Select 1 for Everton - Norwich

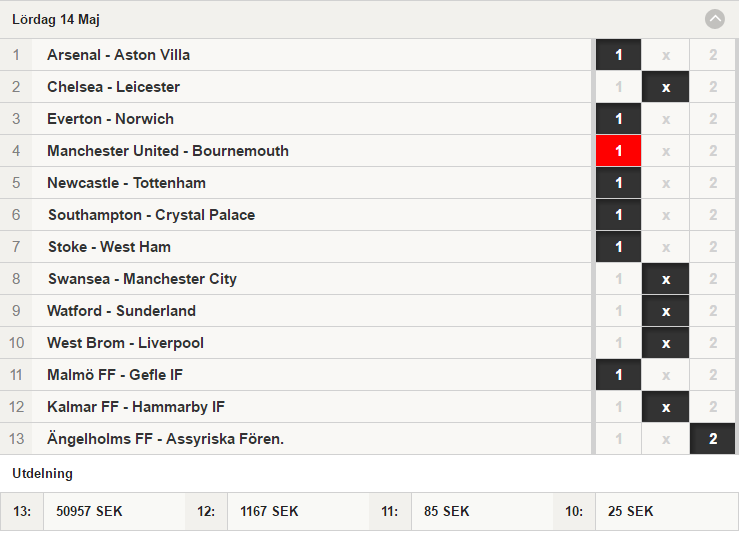(618, 119)
